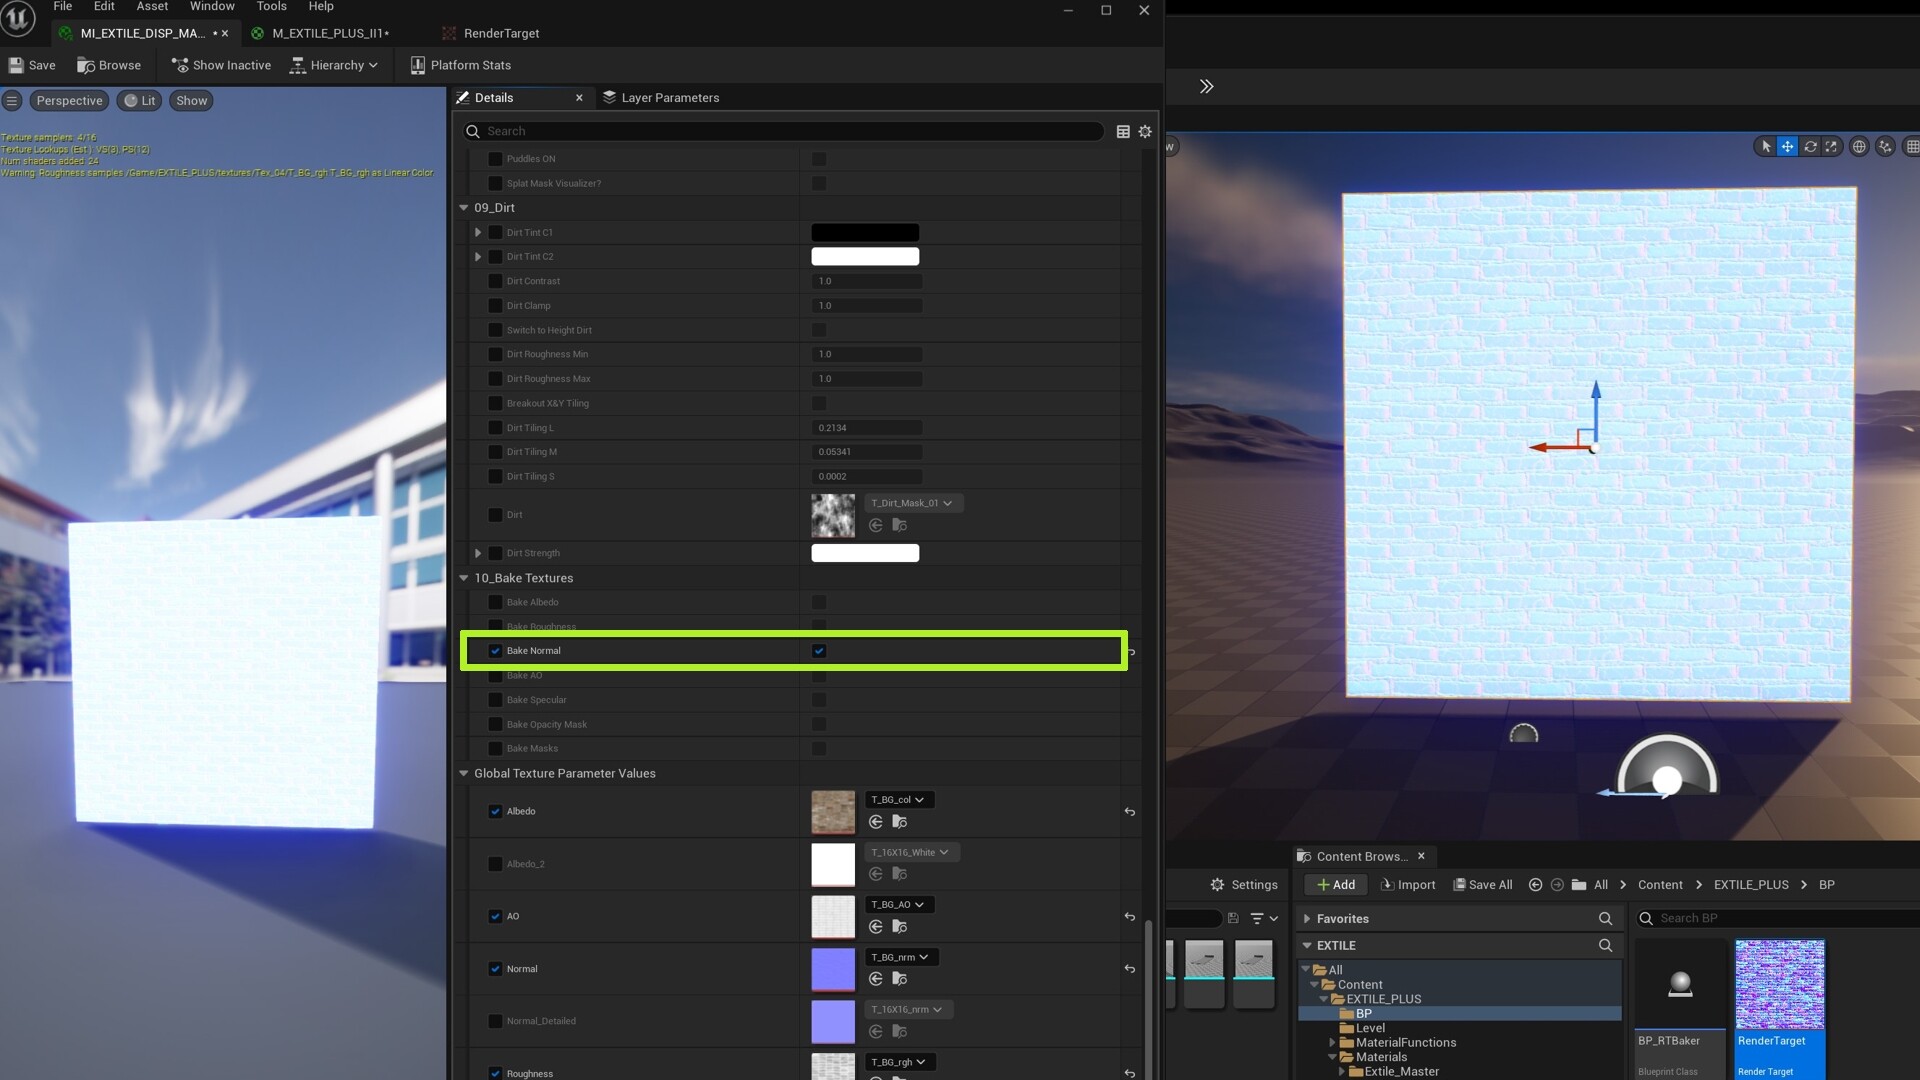Enable the Bake Albedo checkbox
This screenshot has height=1080, width=1920.
coord(820,602)
